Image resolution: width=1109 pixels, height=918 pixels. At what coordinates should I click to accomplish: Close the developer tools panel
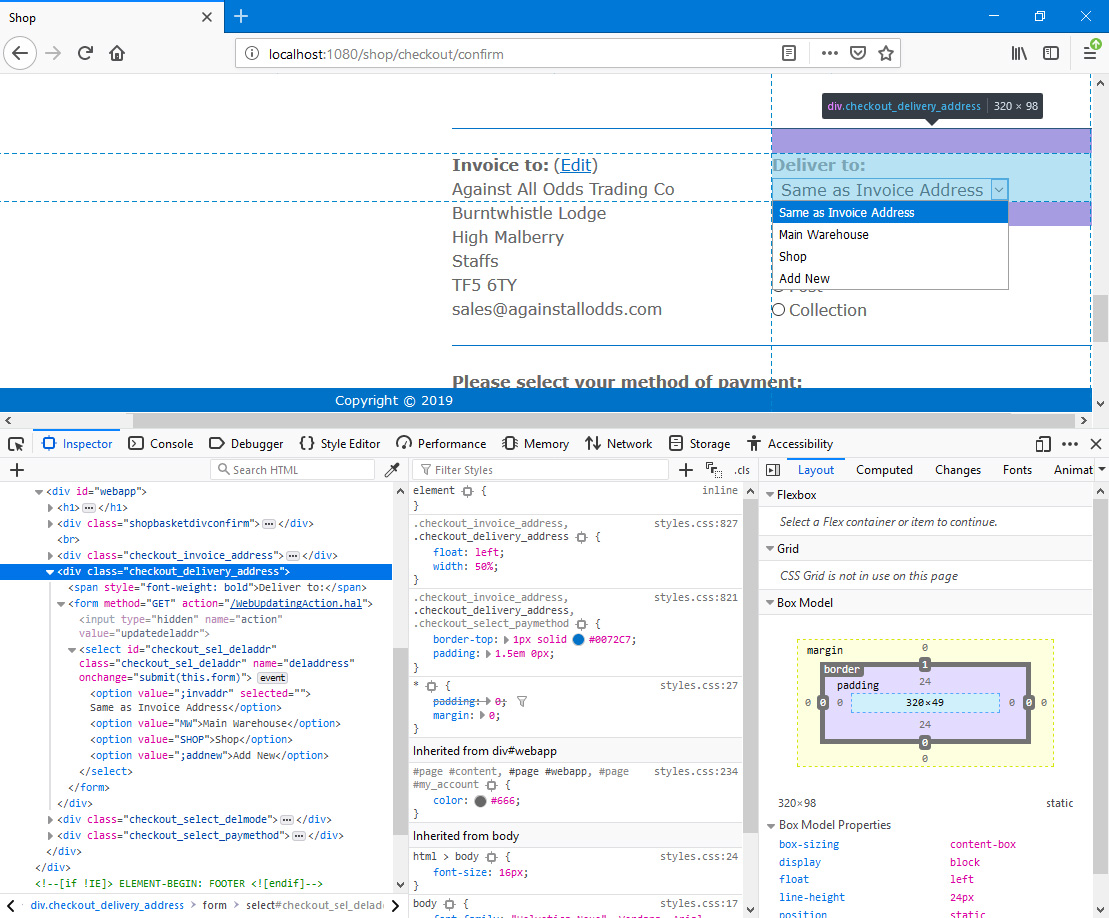1095,444
